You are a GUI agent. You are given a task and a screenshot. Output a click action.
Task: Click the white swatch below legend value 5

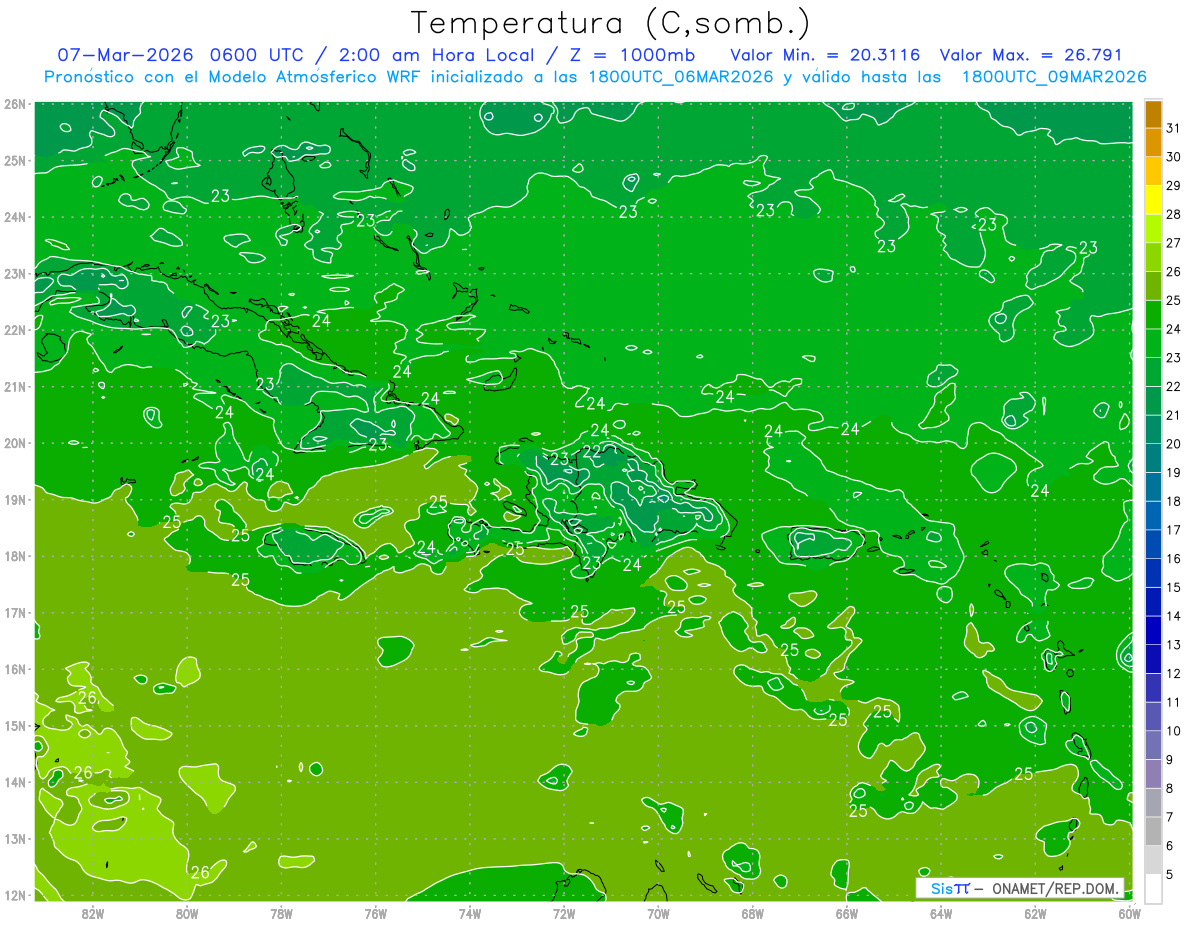1153,888
